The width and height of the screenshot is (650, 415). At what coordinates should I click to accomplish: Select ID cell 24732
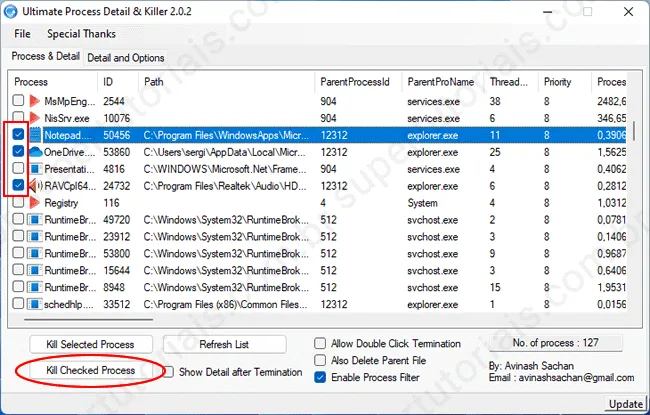116,186
